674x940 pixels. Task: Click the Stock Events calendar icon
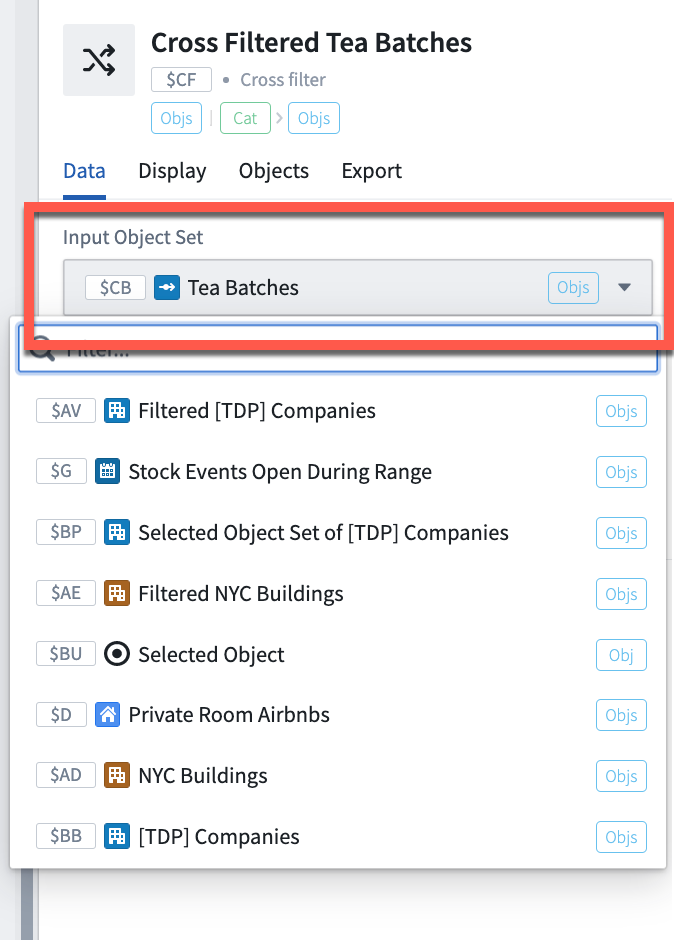[107, 472]
